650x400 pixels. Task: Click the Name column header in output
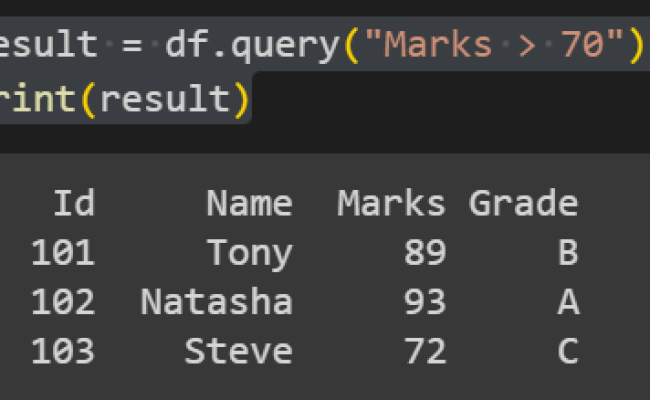pyautogui.click(x=250, y=203)
